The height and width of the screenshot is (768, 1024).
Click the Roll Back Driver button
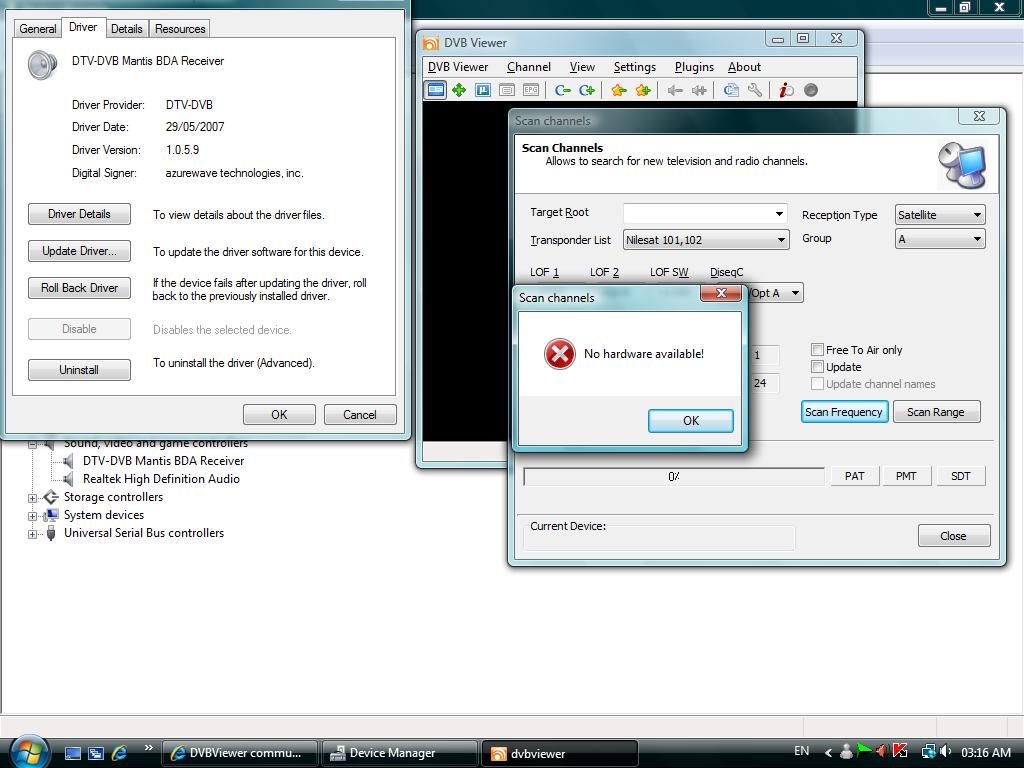coord(79,288)
